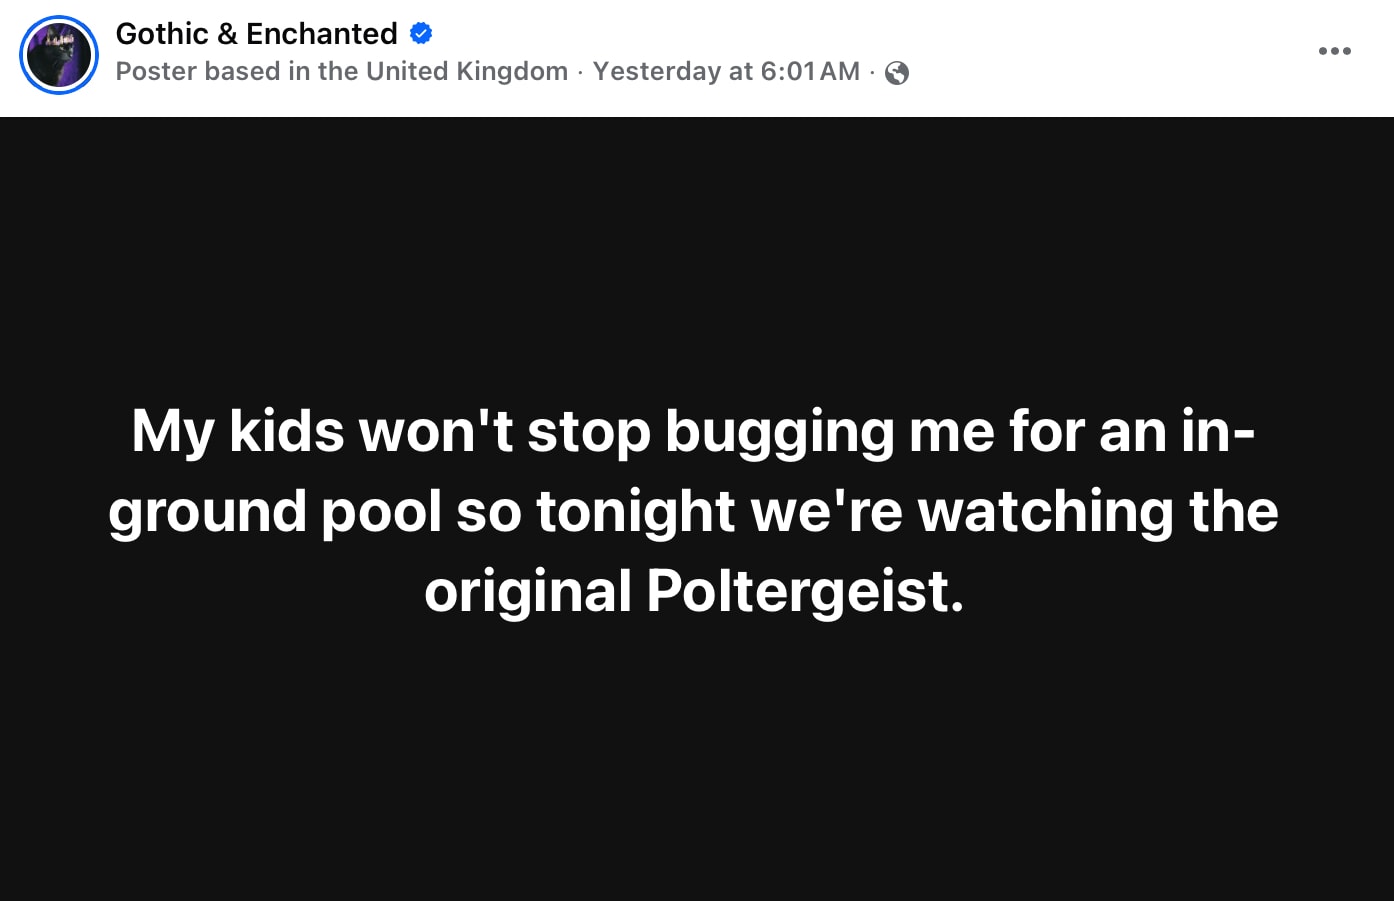Click the word bugging in the post
1394x901 pixels.
click(x=780, y=433)
